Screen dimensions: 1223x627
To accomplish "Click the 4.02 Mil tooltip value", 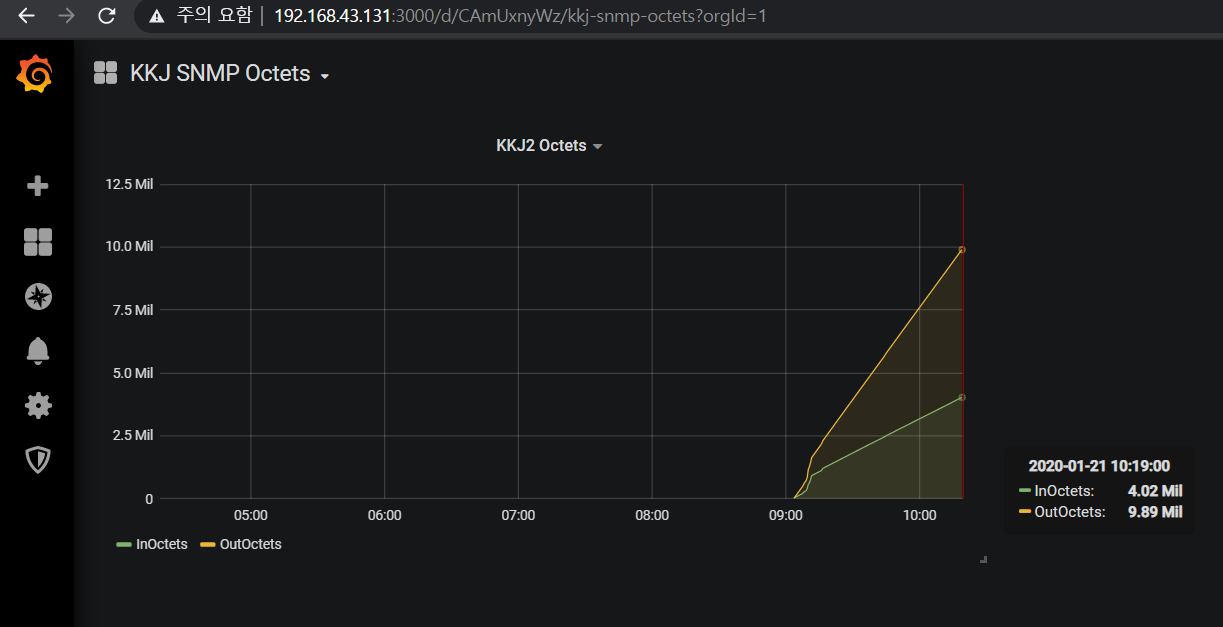I will click(1155, 491).
